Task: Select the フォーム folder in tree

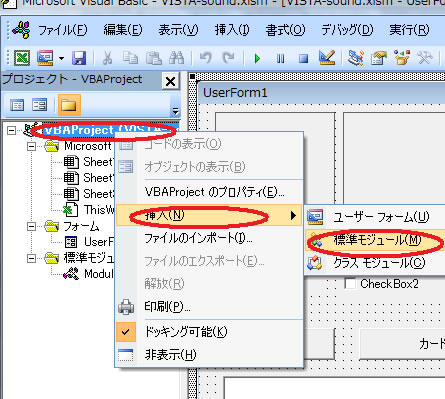Action: (81, 227)
